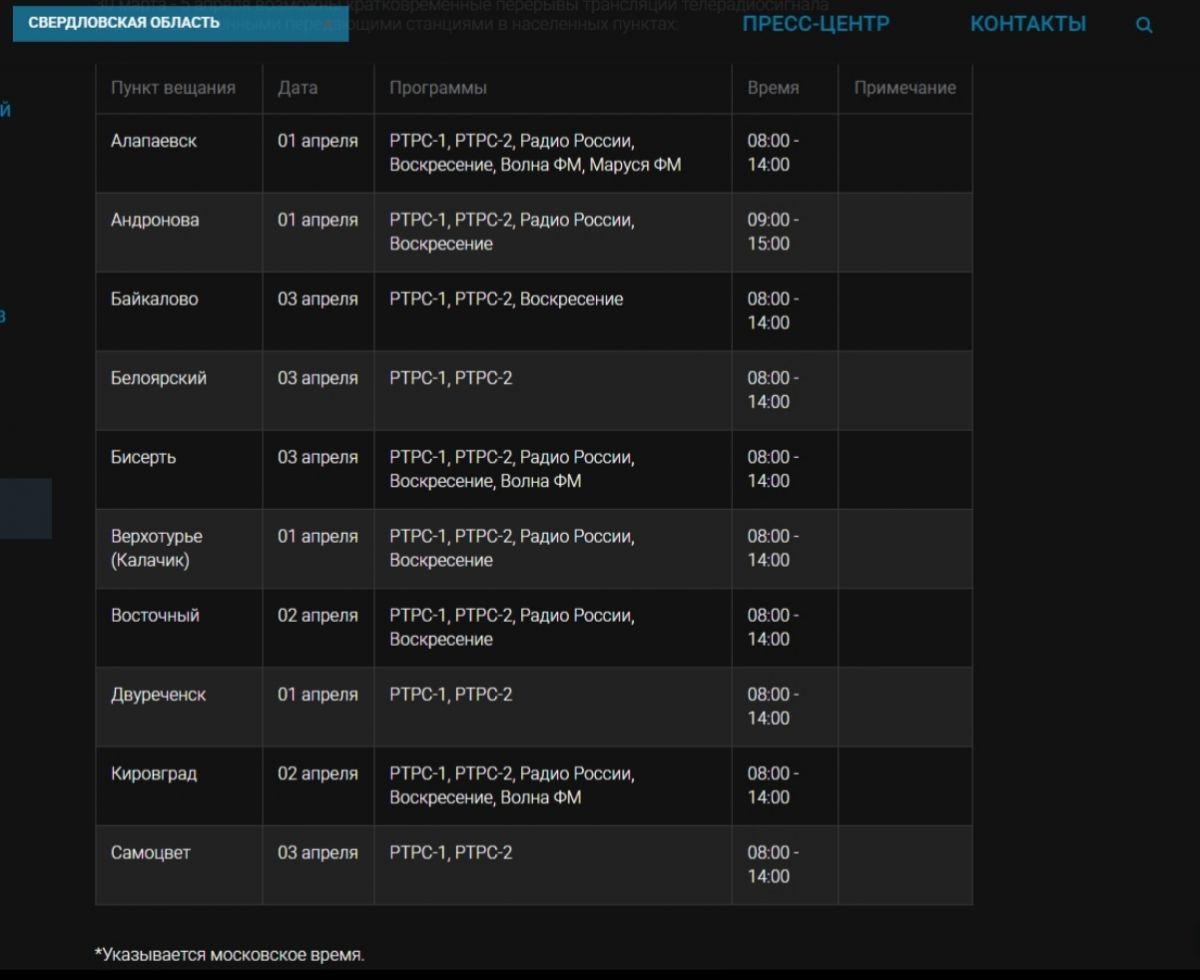Click the Восточный row name
The width and height of the screenshot is (1200, 980).
155,615
